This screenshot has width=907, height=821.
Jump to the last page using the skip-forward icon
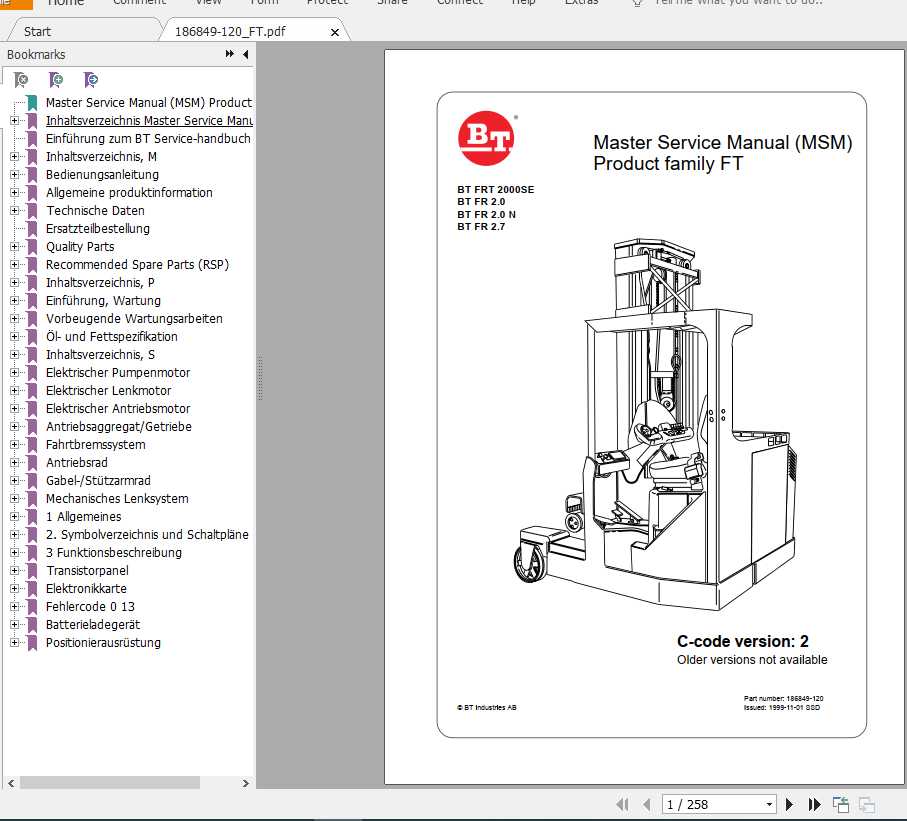pos(813,804)
